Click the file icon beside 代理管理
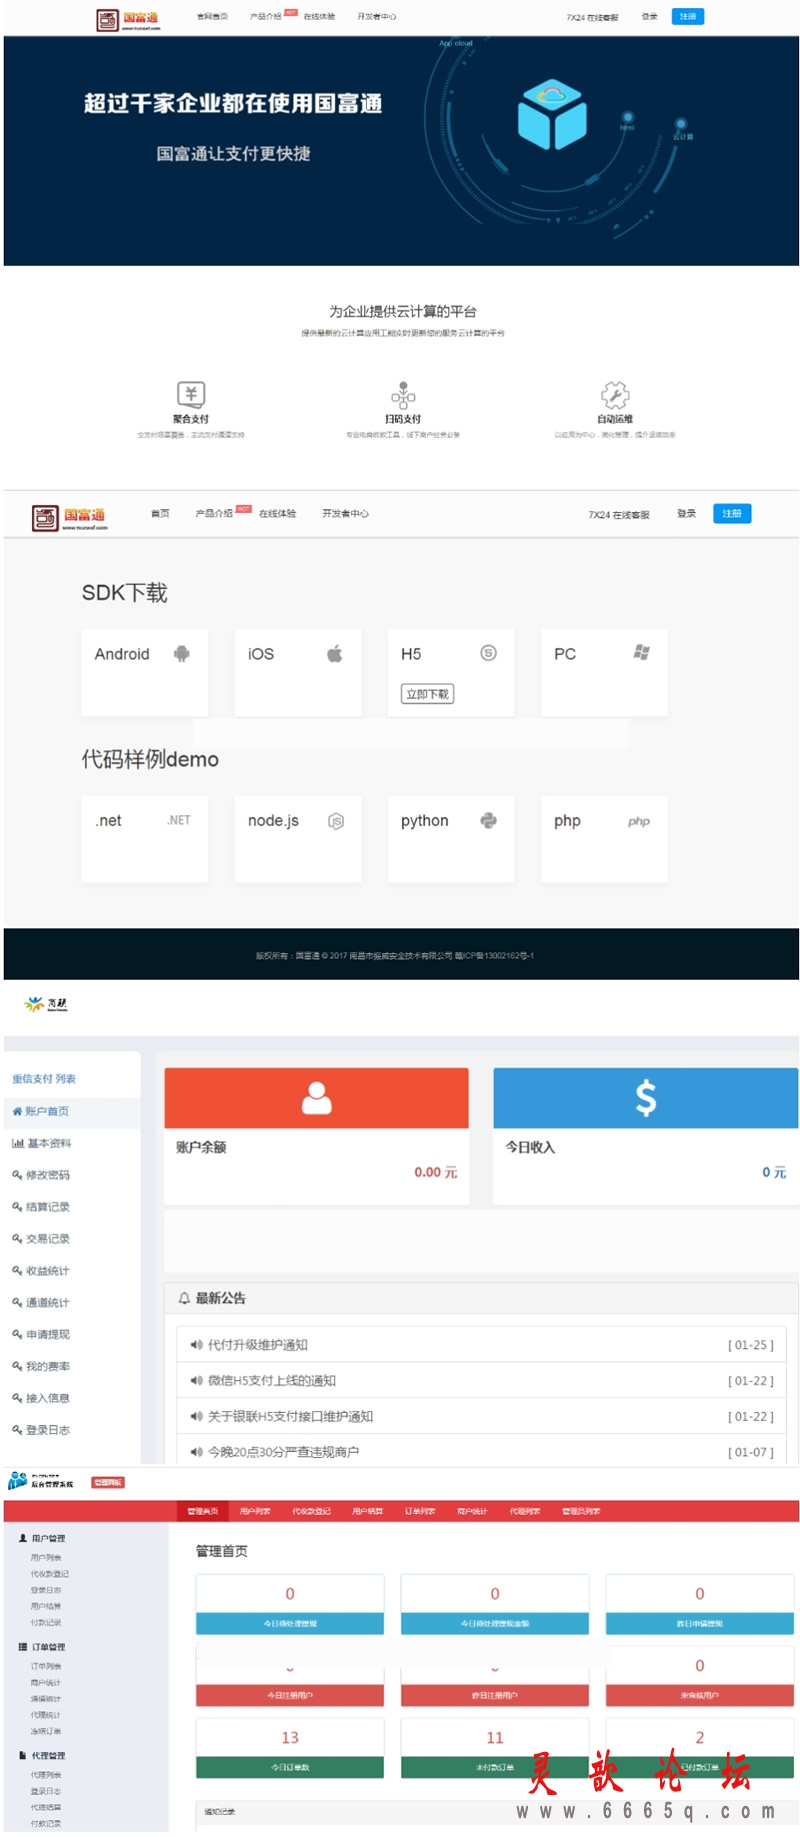800x1837 pixels. point(23,1755)
